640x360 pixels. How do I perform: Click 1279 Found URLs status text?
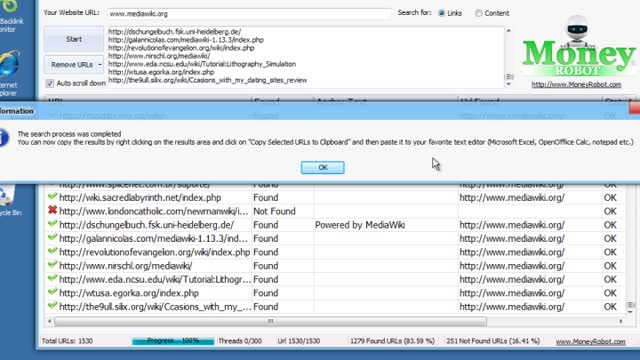coord(392,341)
